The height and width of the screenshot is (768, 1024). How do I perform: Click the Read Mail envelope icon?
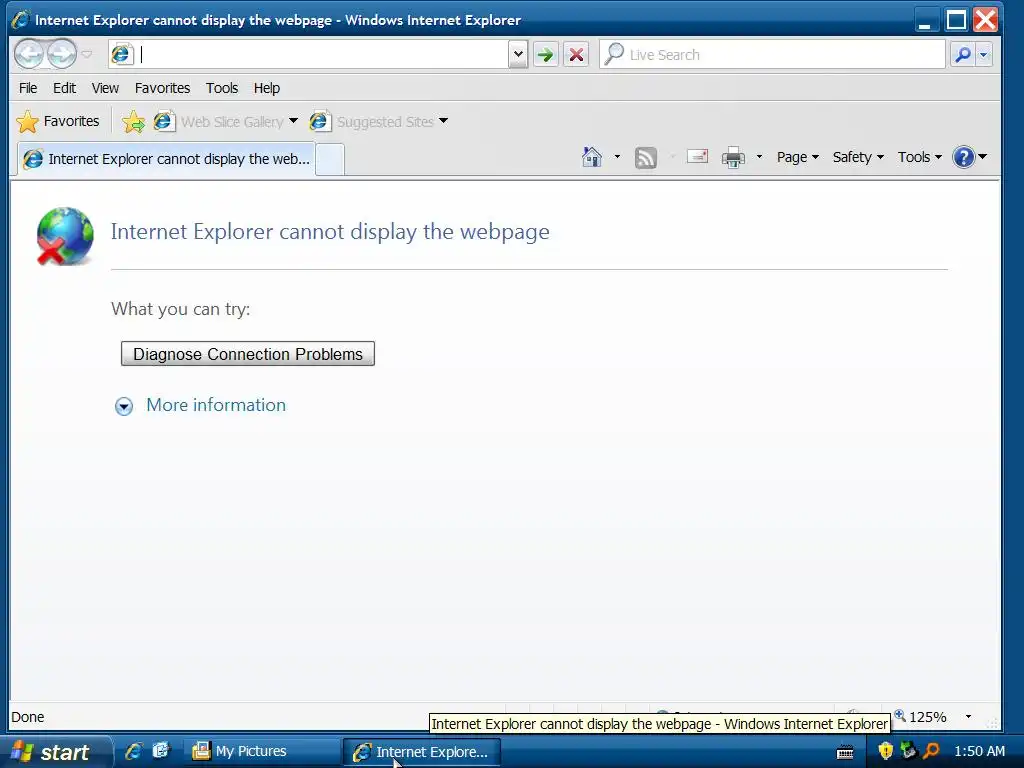coord(697,157)
